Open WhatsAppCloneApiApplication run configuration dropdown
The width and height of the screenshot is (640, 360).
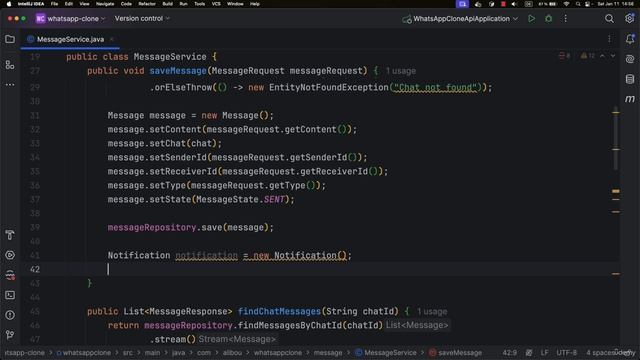coord(460,19)
